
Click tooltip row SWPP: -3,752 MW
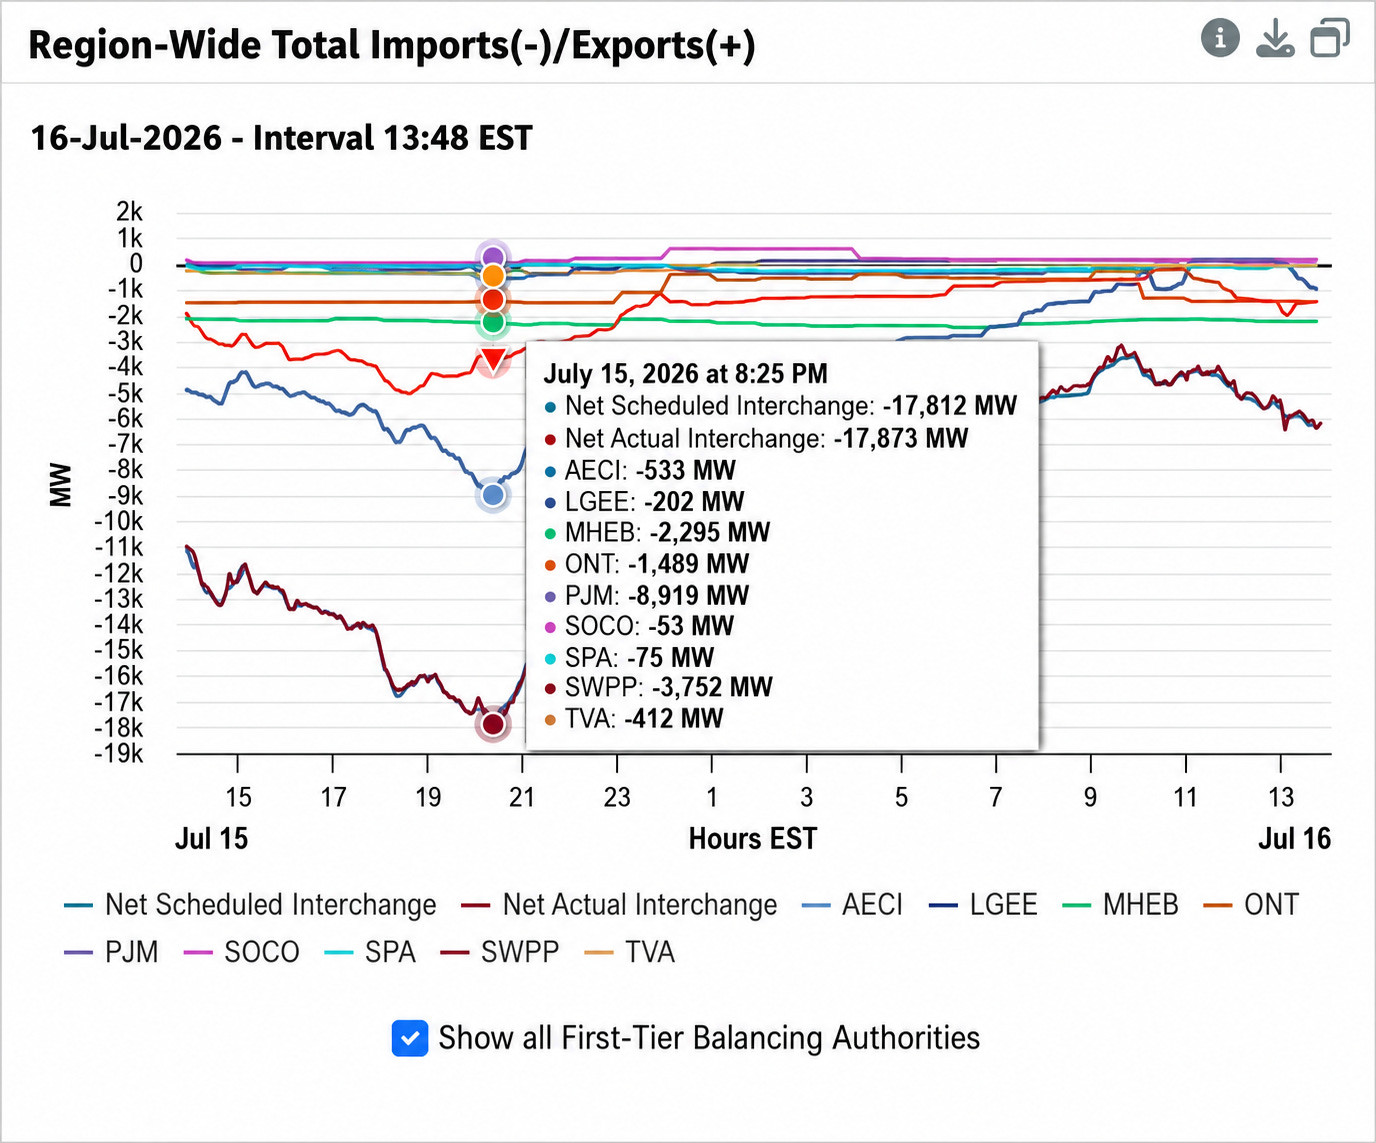658,687
